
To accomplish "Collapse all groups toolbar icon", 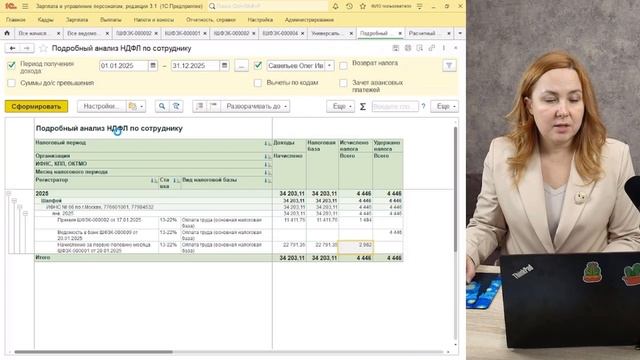I will point(200,106).
